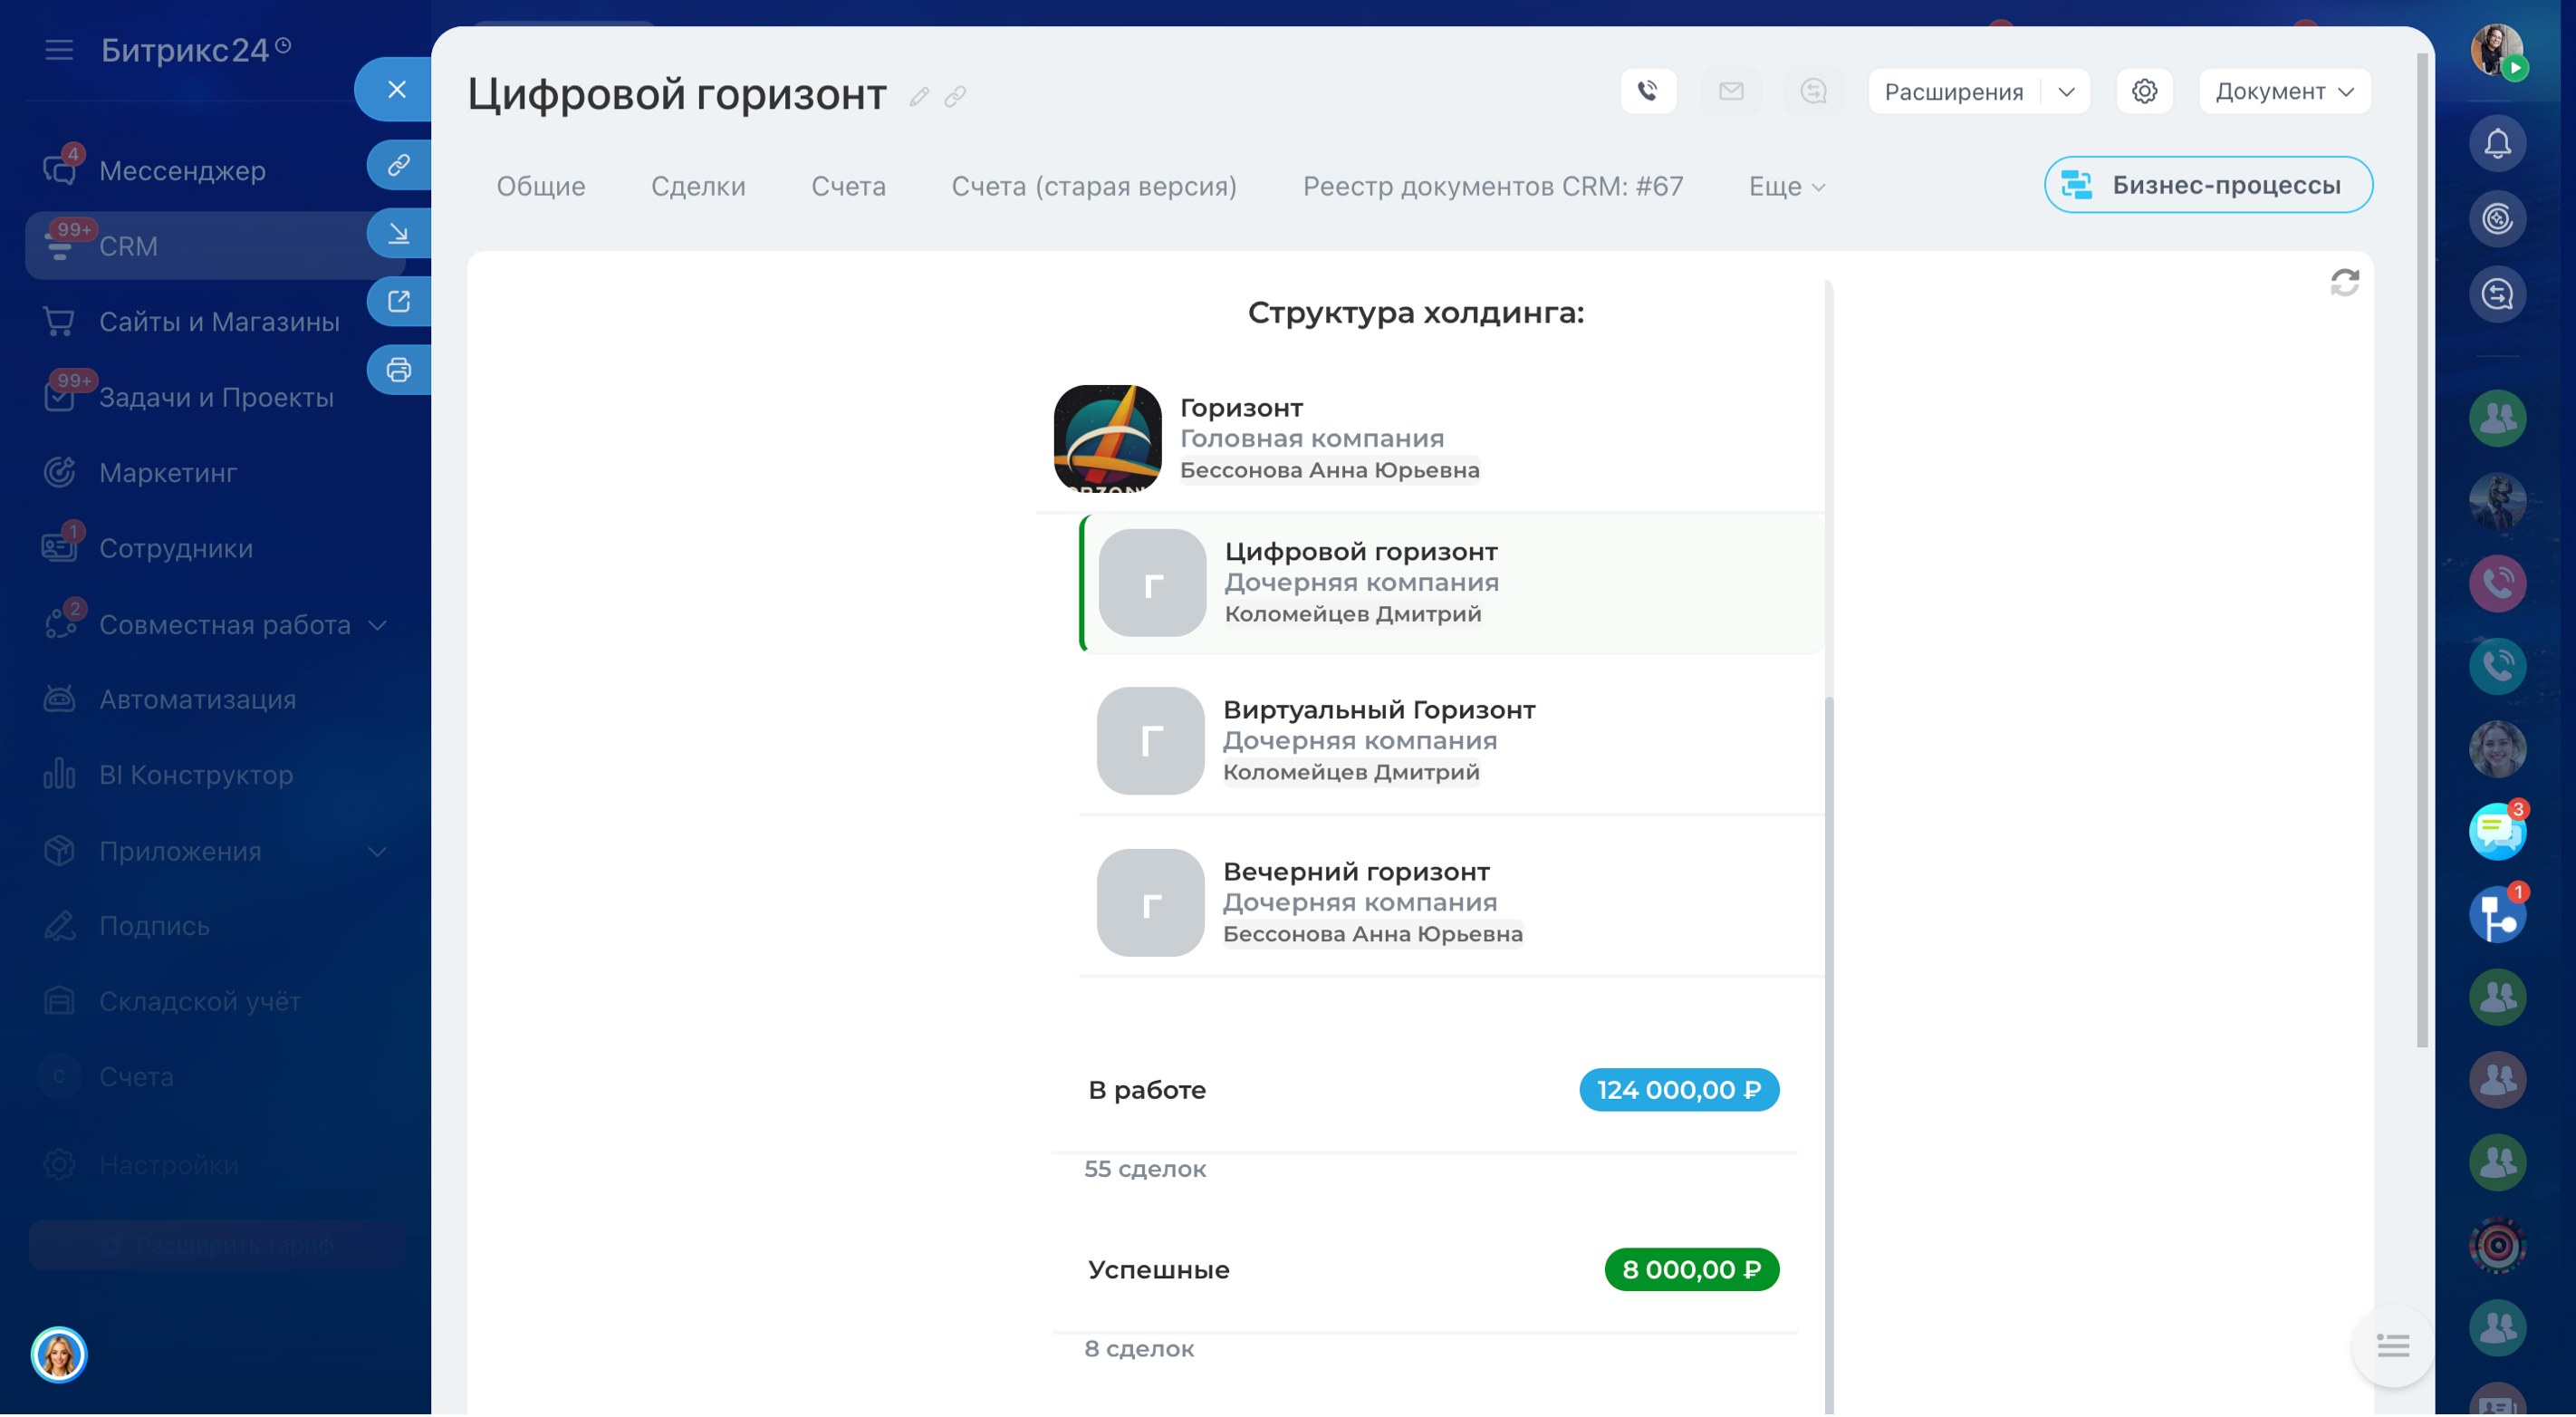
Task: Click the Бизнес-процессы button
Action: (x=2207, y=185)
